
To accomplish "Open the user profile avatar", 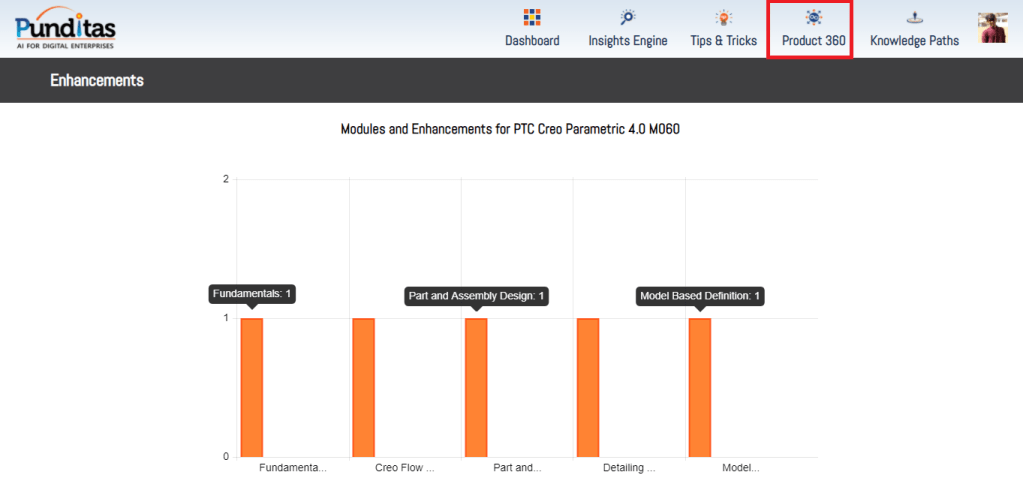I will click(992, 28).
